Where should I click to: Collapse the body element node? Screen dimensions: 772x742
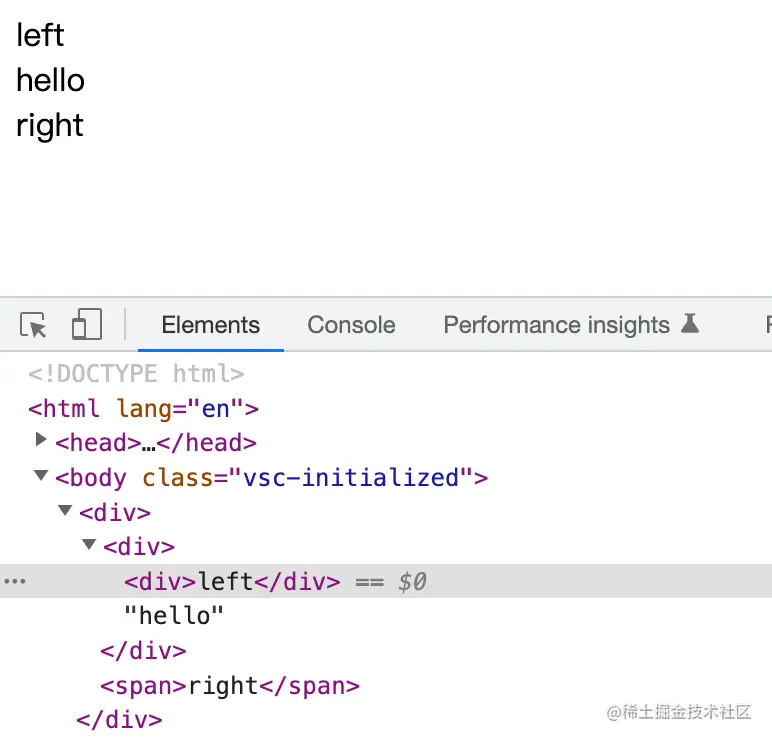41,475
